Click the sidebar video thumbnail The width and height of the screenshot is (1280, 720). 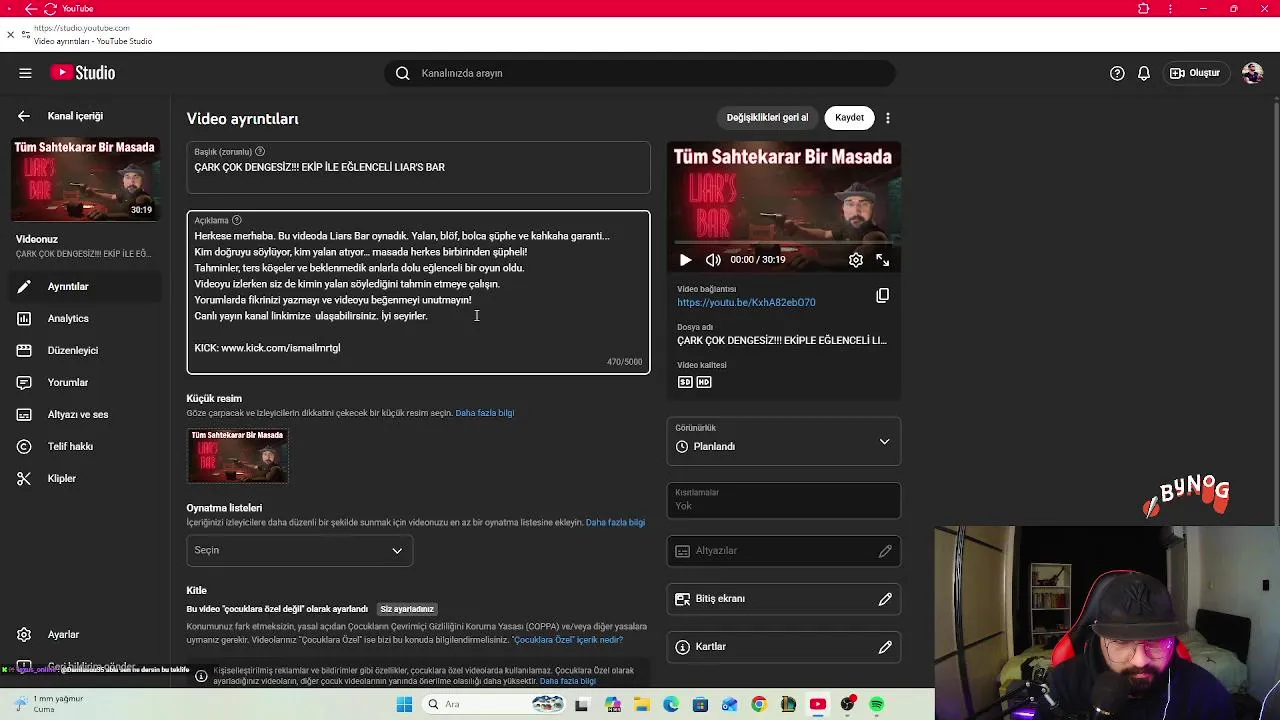(84, 179)
